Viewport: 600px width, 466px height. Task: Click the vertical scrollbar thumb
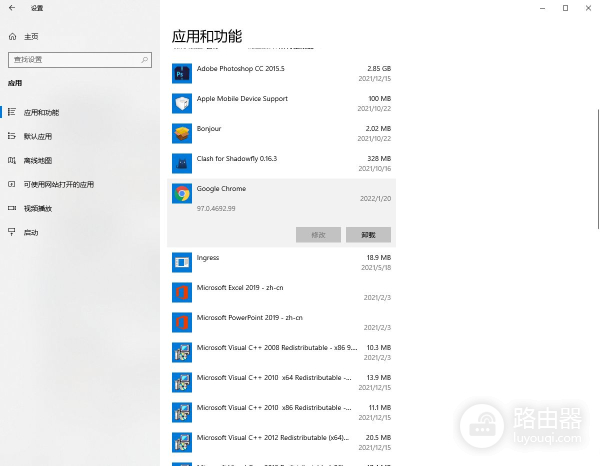point(598,169)
